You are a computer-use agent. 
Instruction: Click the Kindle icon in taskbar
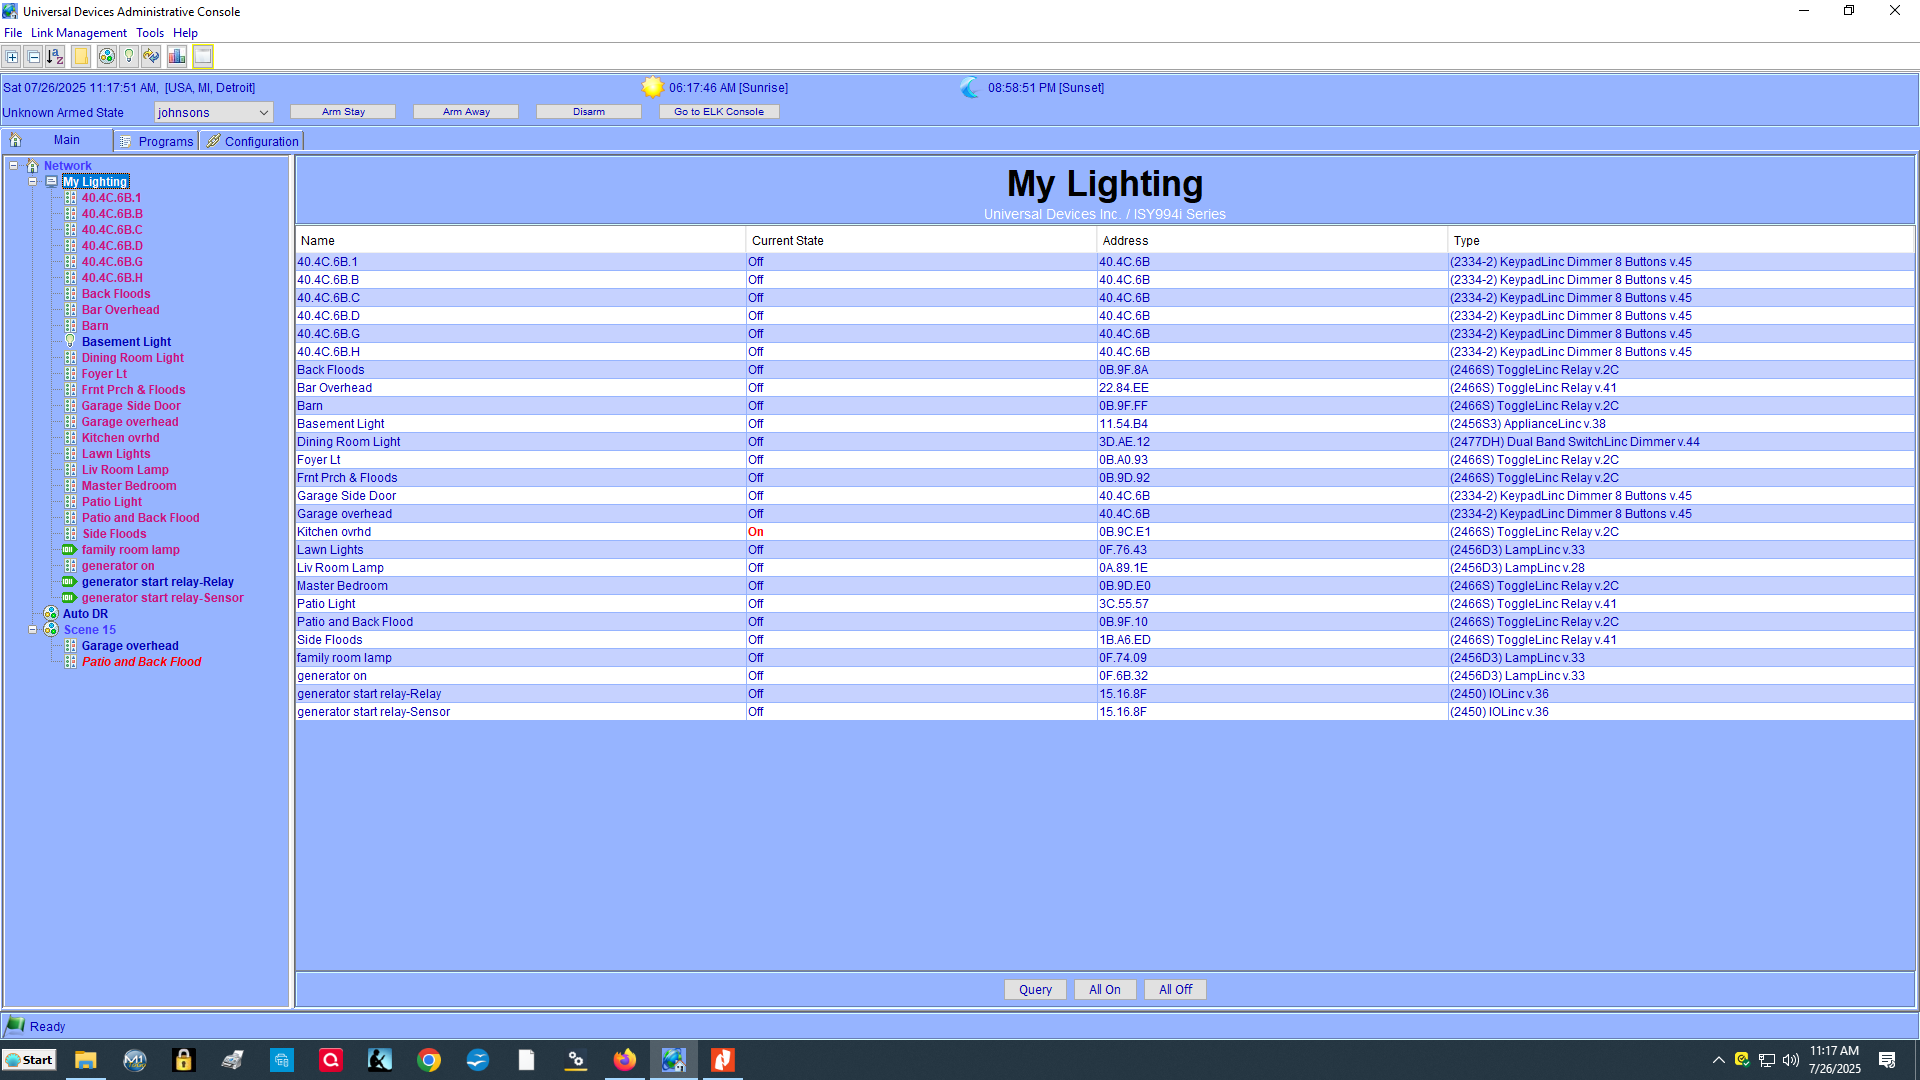tap(380, 1060)
